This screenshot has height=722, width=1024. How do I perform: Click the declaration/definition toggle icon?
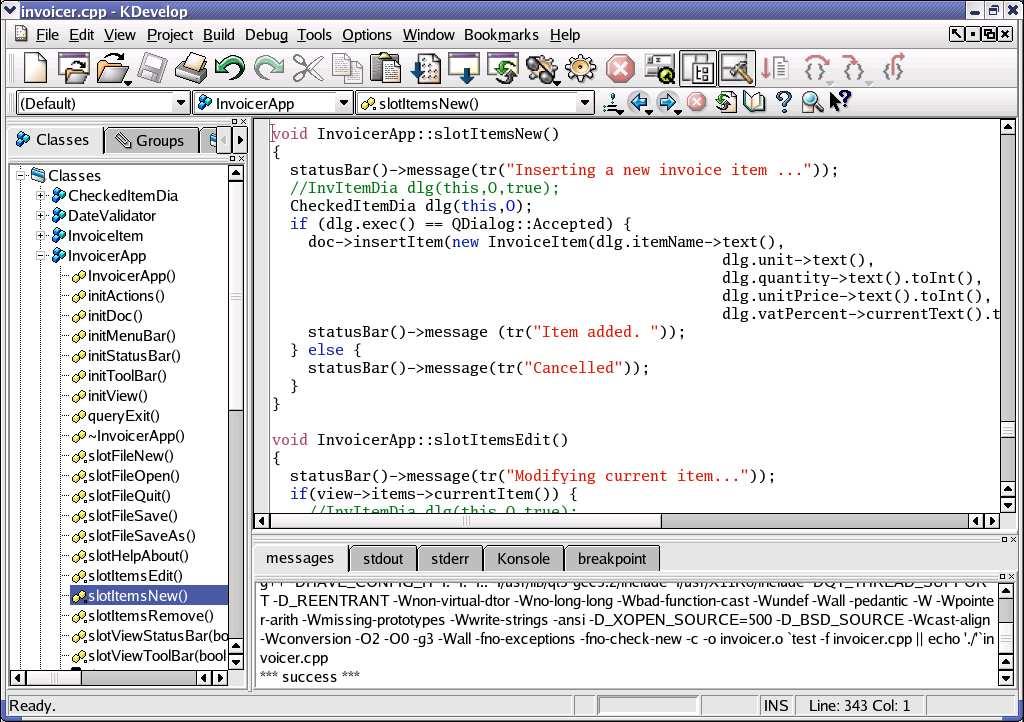click(612, 103)
